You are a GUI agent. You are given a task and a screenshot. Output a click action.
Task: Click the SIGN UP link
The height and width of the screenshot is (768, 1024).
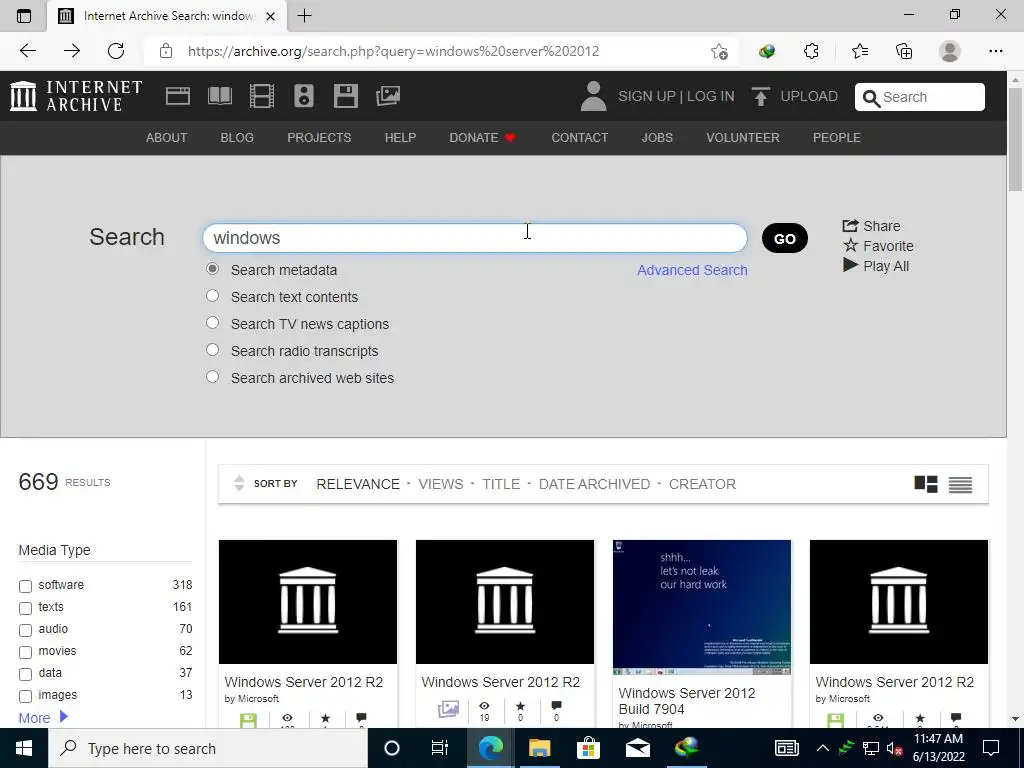coord(647,96)
